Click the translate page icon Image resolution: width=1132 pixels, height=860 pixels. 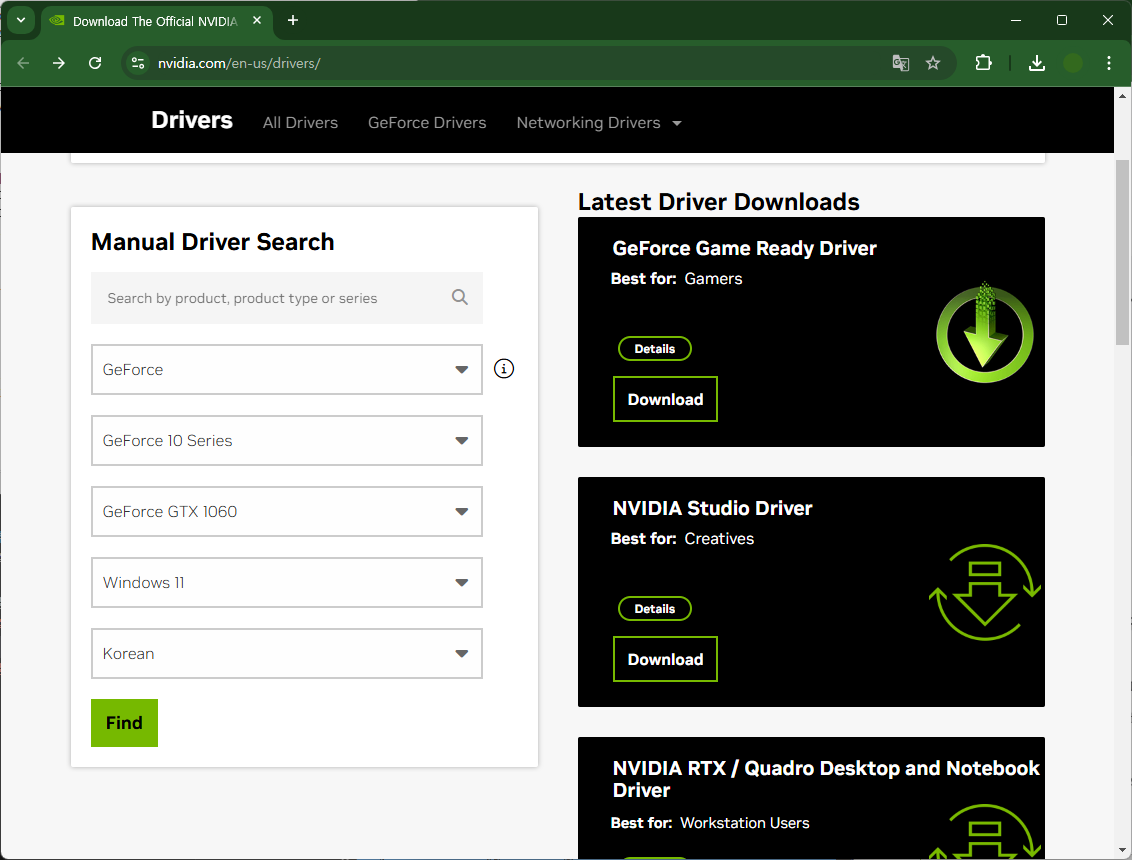[x=900, y=64]
